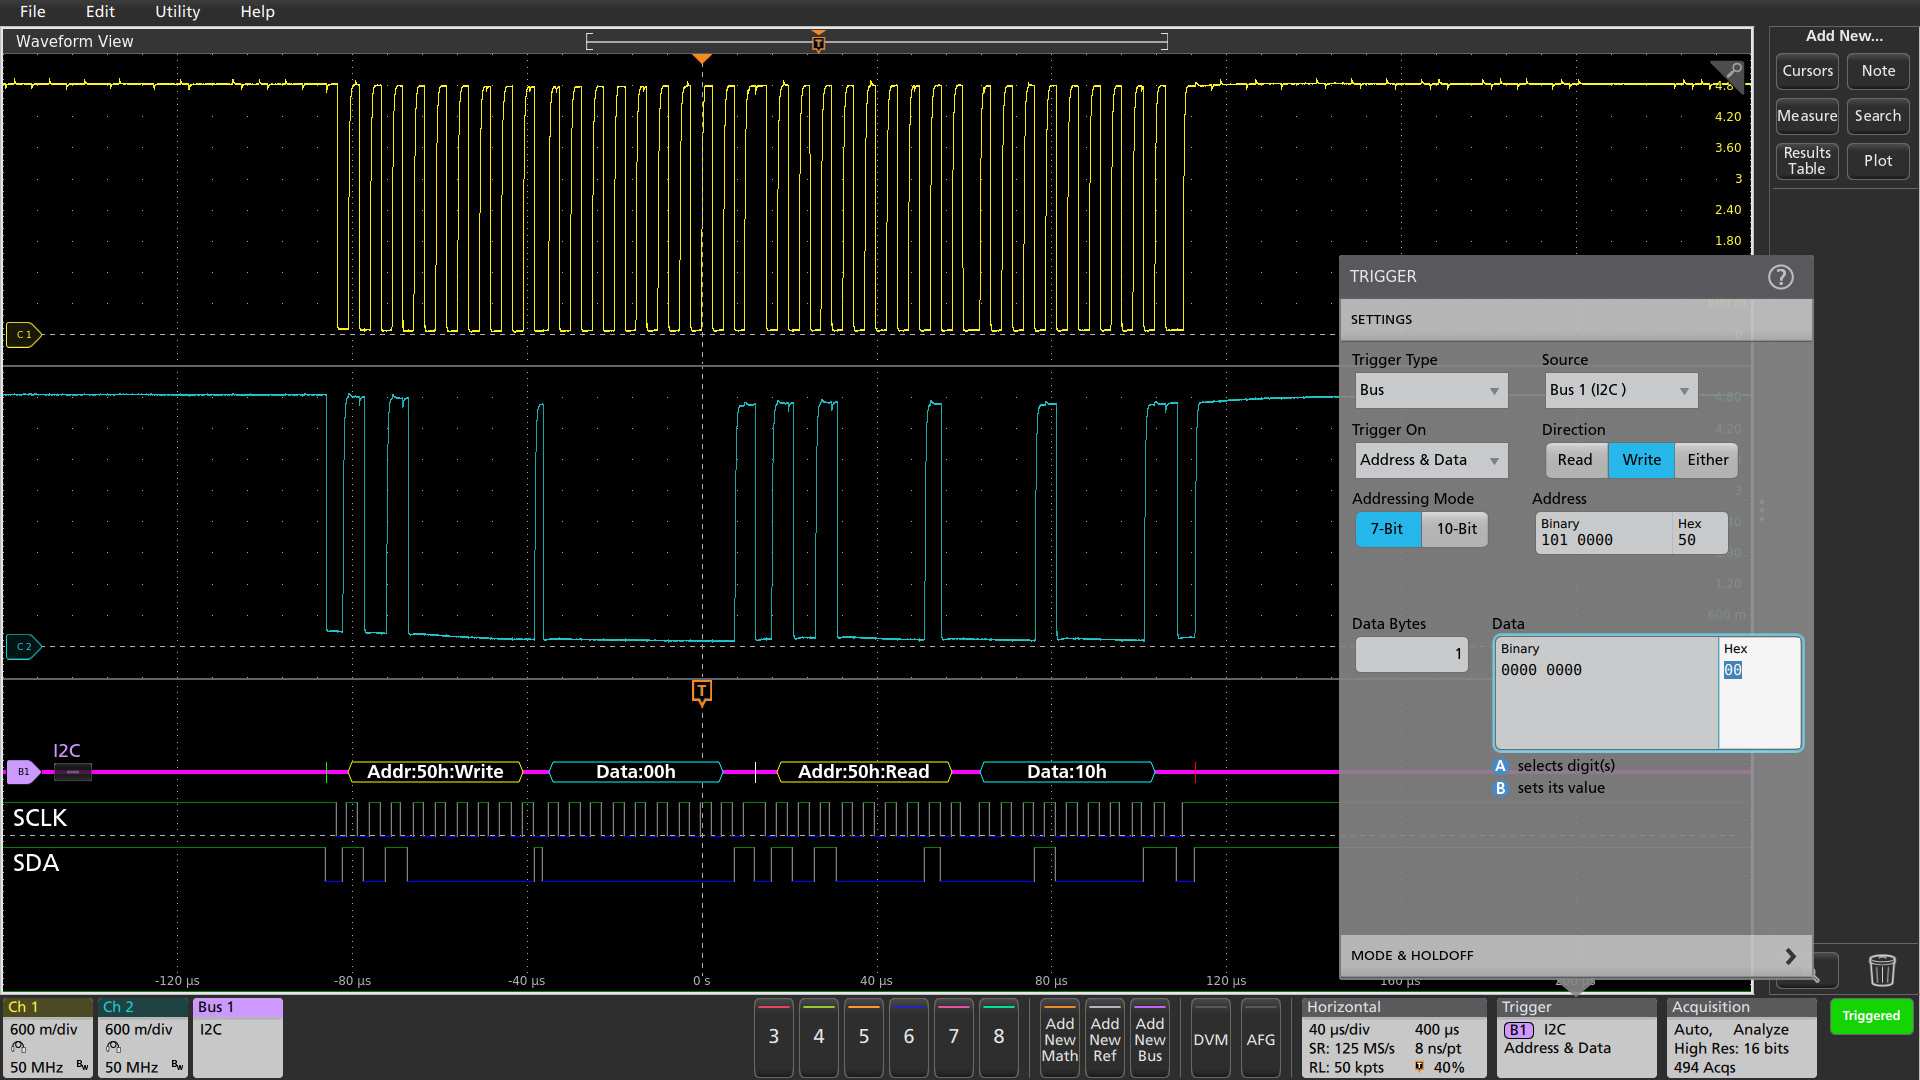Click the trigger help question mark icon
The height and width of the screenshot is (1080, 1920).
tap(1780, 277)
